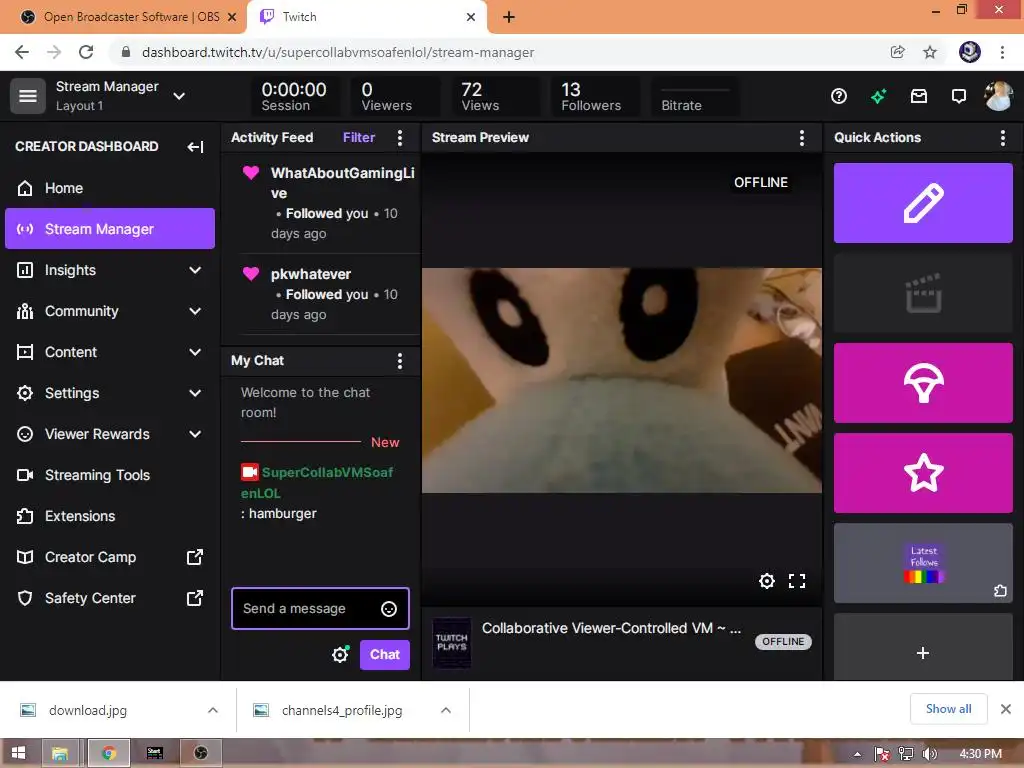Image resolution: width=1024 pixels, height=768 pixels.
Task: Bookmark this page with star icon
Action: coord(930,52)
